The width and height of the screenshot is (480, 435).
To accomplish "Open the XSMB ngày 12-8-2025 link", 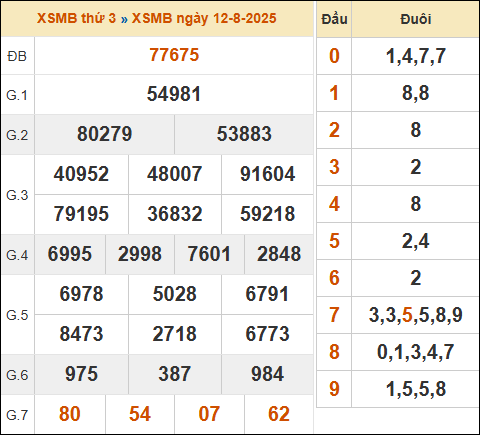I will (204, 18).
